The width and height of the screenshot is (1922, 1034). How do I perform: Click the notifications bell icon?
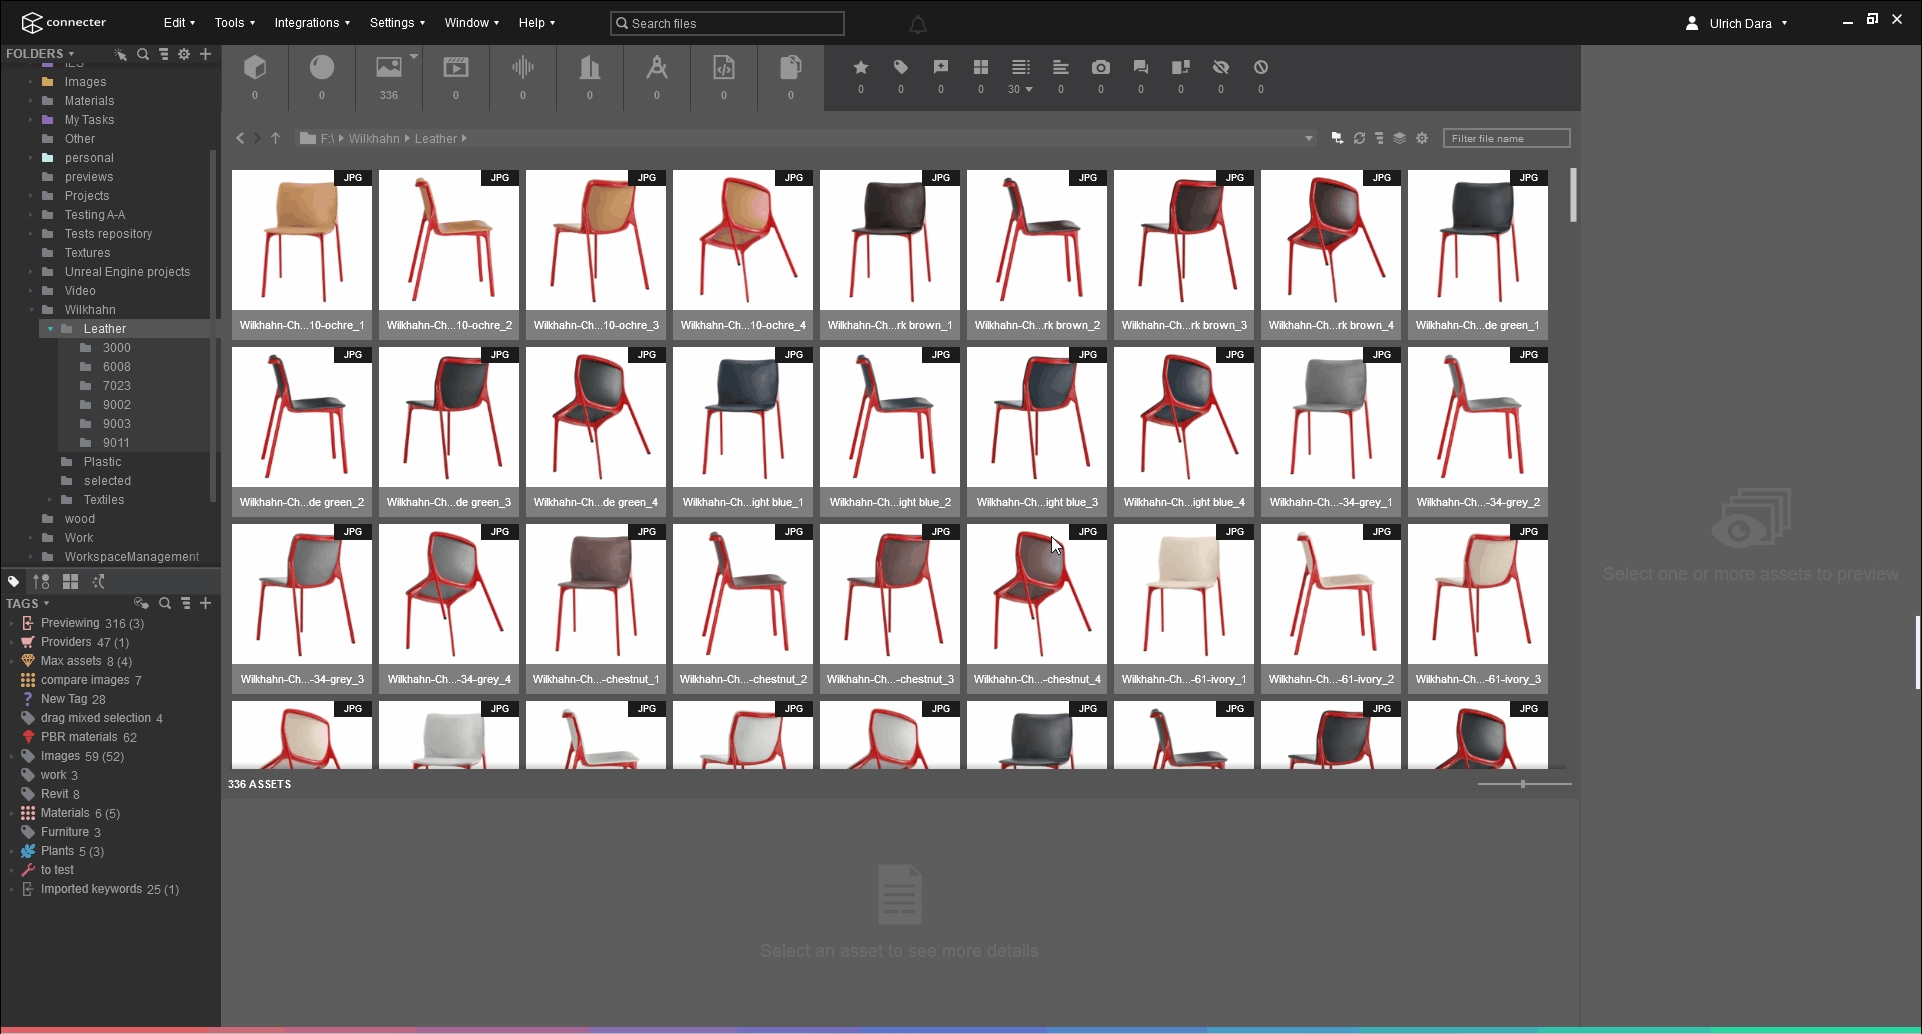[x=917, y=24]
